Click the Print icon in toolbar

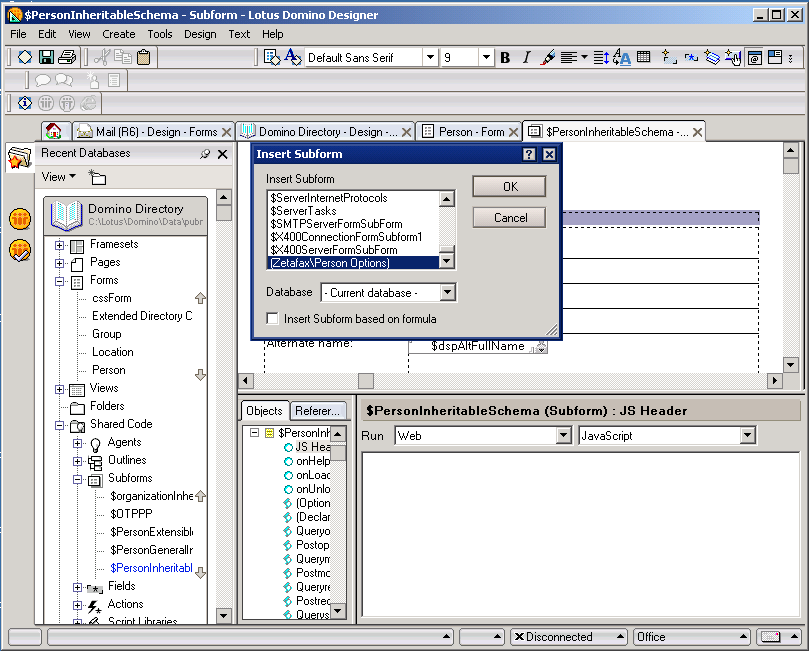pyautogui.click(x=67, y=58)
